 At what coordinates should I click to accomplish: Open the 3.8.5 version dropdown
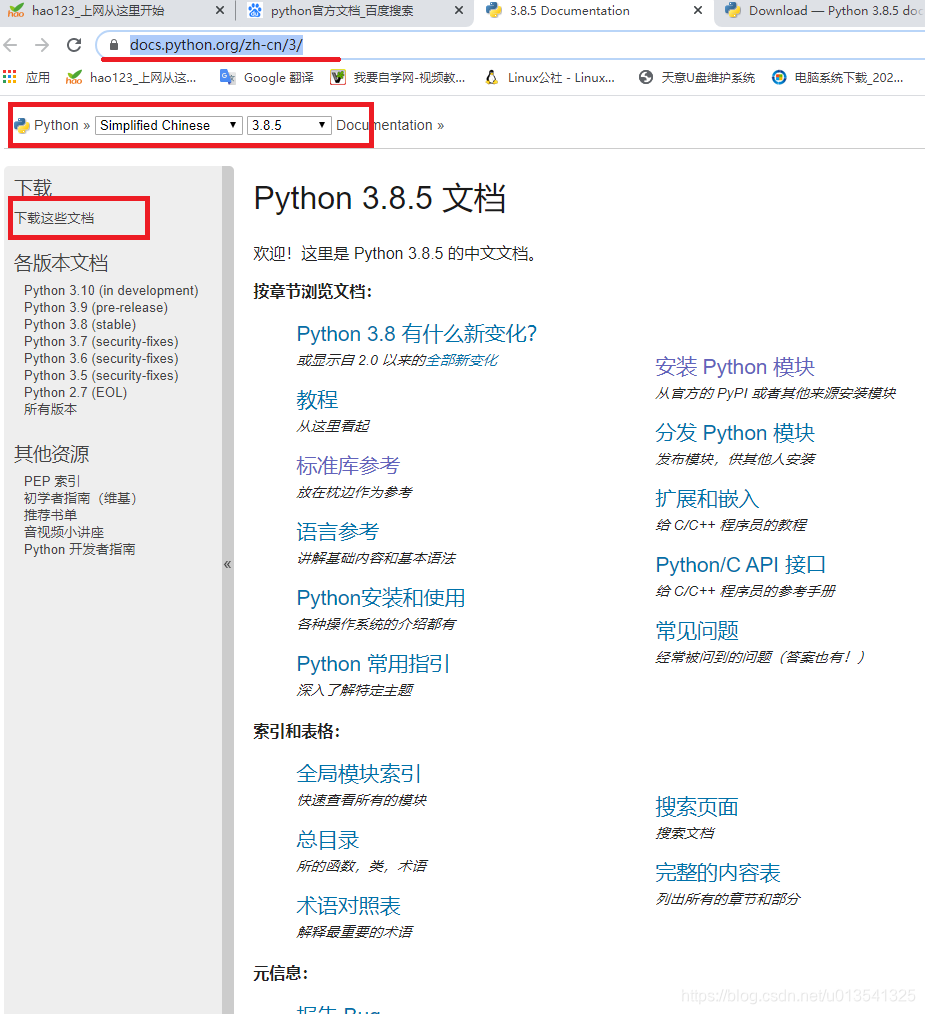tap(289, 125)
